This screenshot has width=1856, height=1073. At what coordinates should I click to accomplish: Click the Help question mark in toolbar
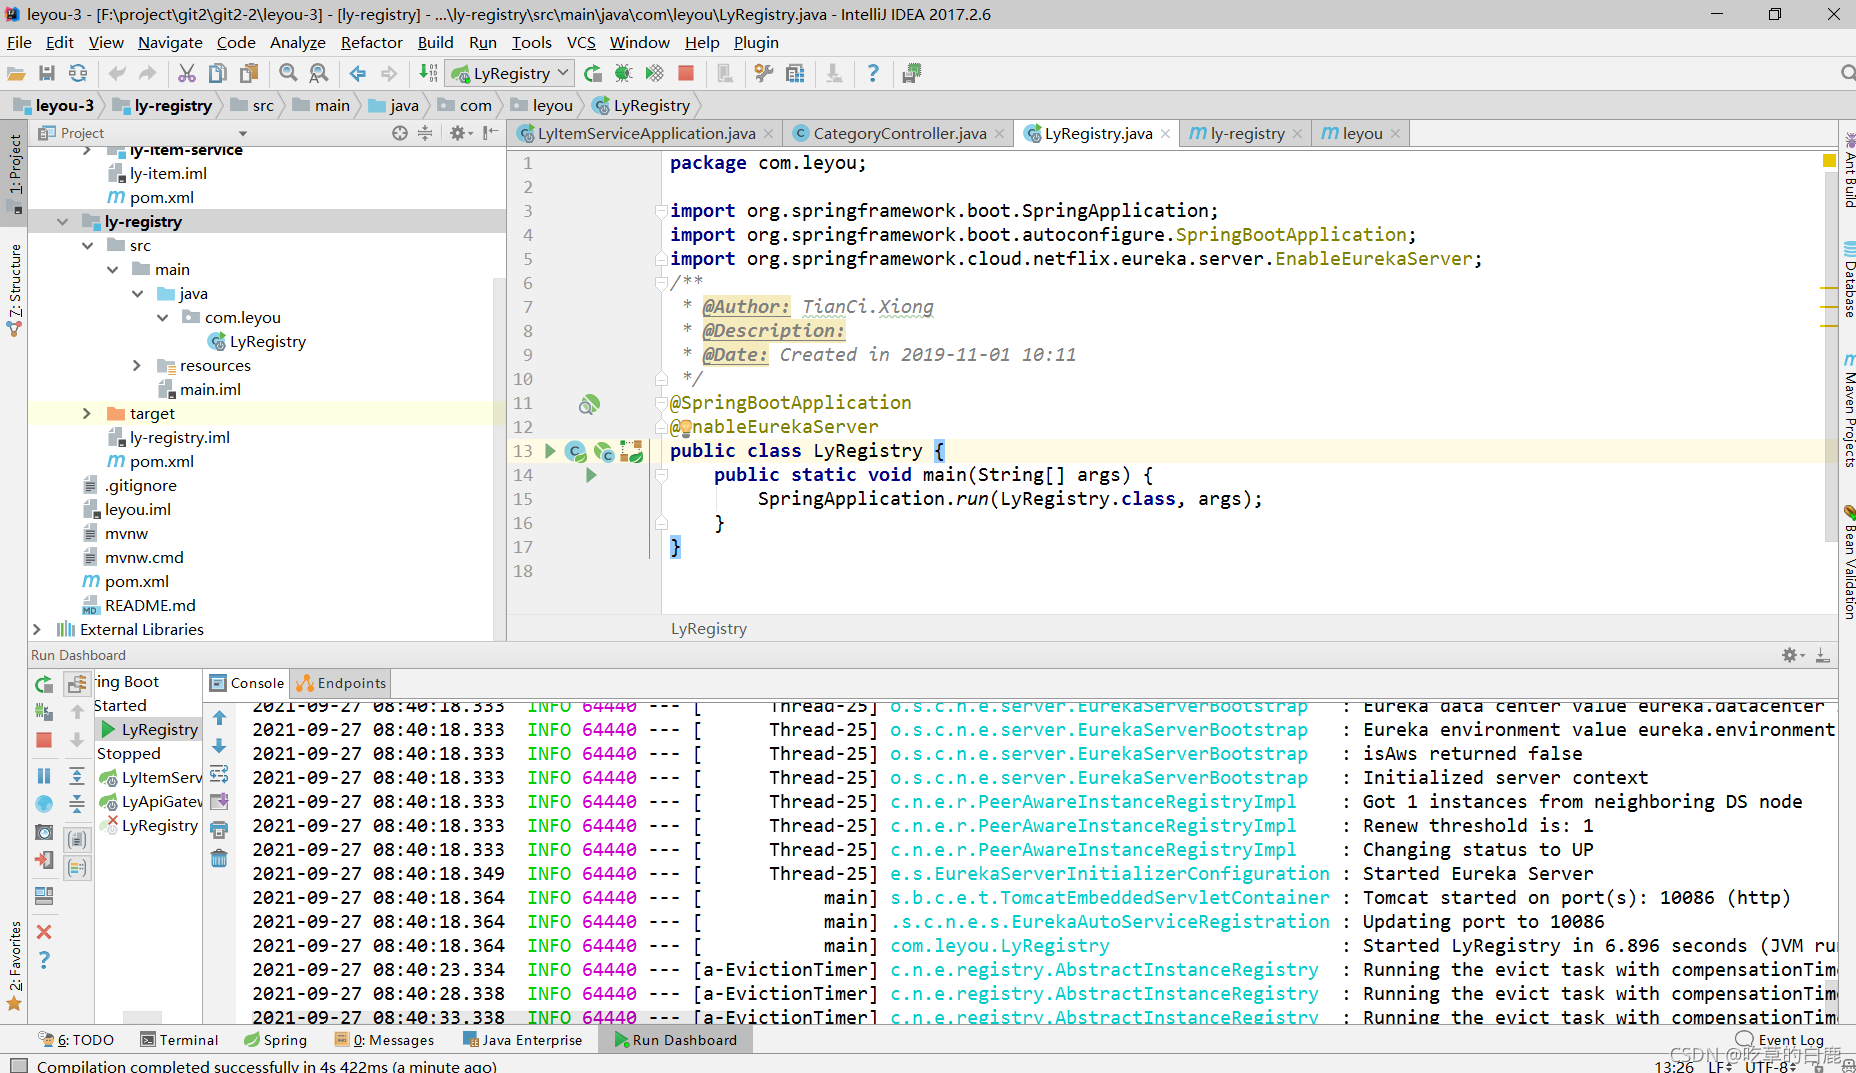[x=873, y=73]
